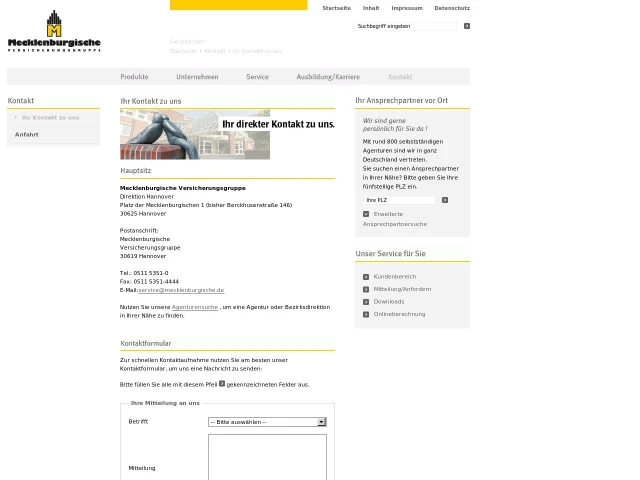Go to the Service menu item

pyautogui.click(x=257, y=77)
